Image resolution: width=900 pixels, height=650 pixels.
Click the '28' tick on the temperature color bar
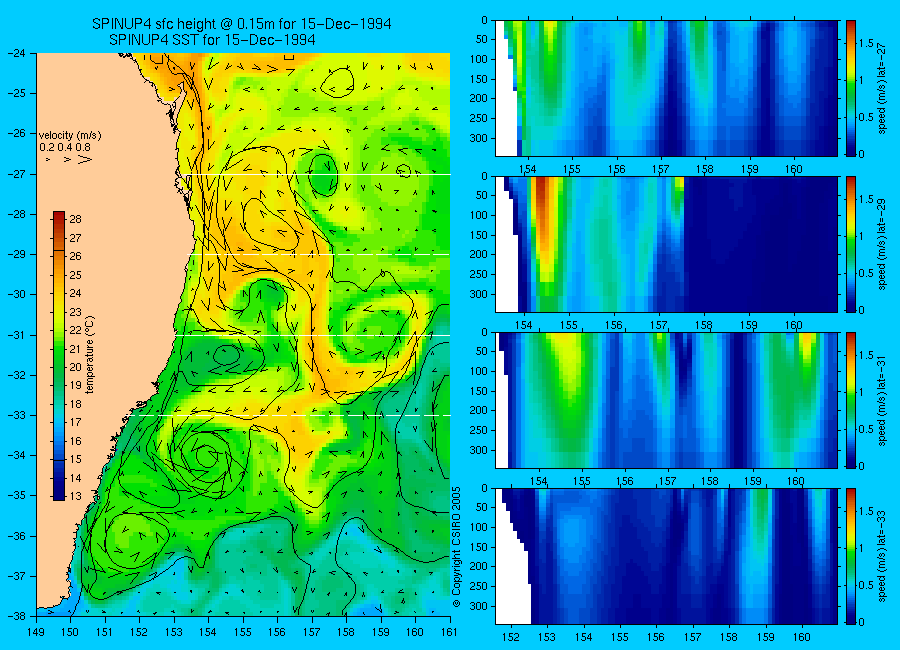[75, 219]
